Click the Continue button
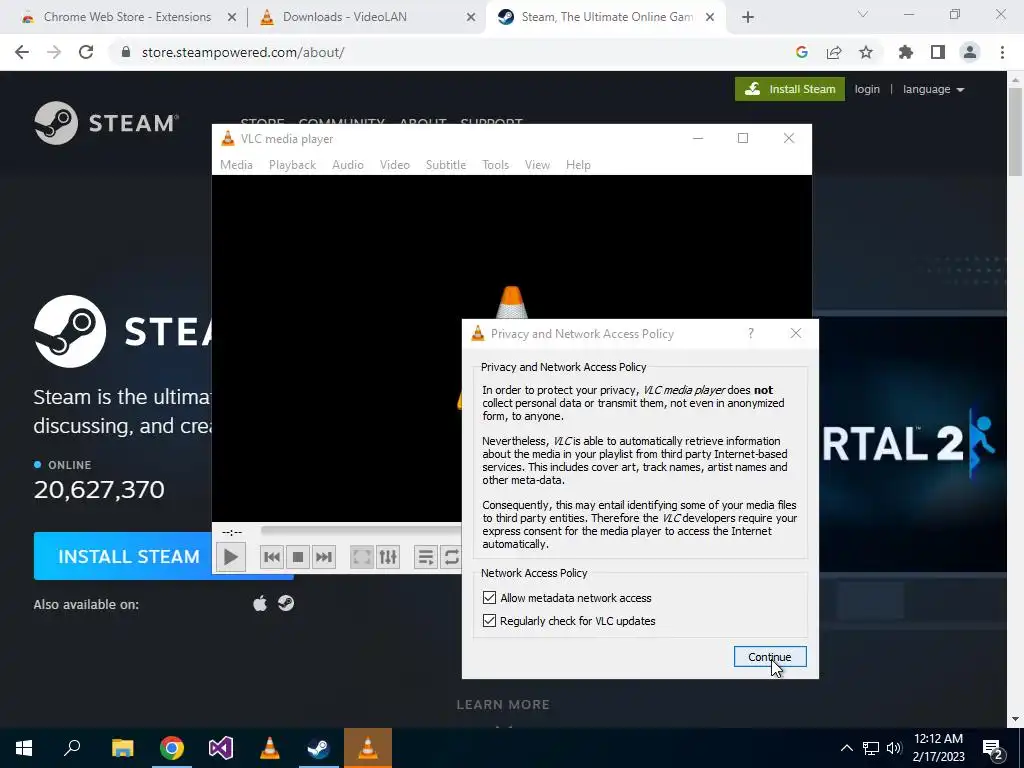 pos(770,657)
